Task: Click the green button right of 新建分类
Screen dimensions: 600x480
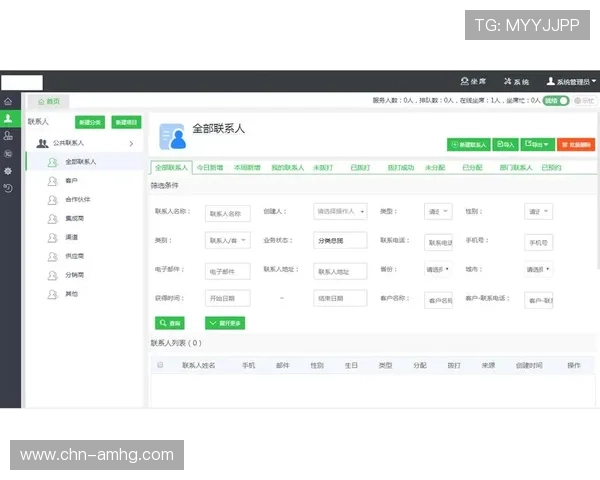Action: (126, 122)
